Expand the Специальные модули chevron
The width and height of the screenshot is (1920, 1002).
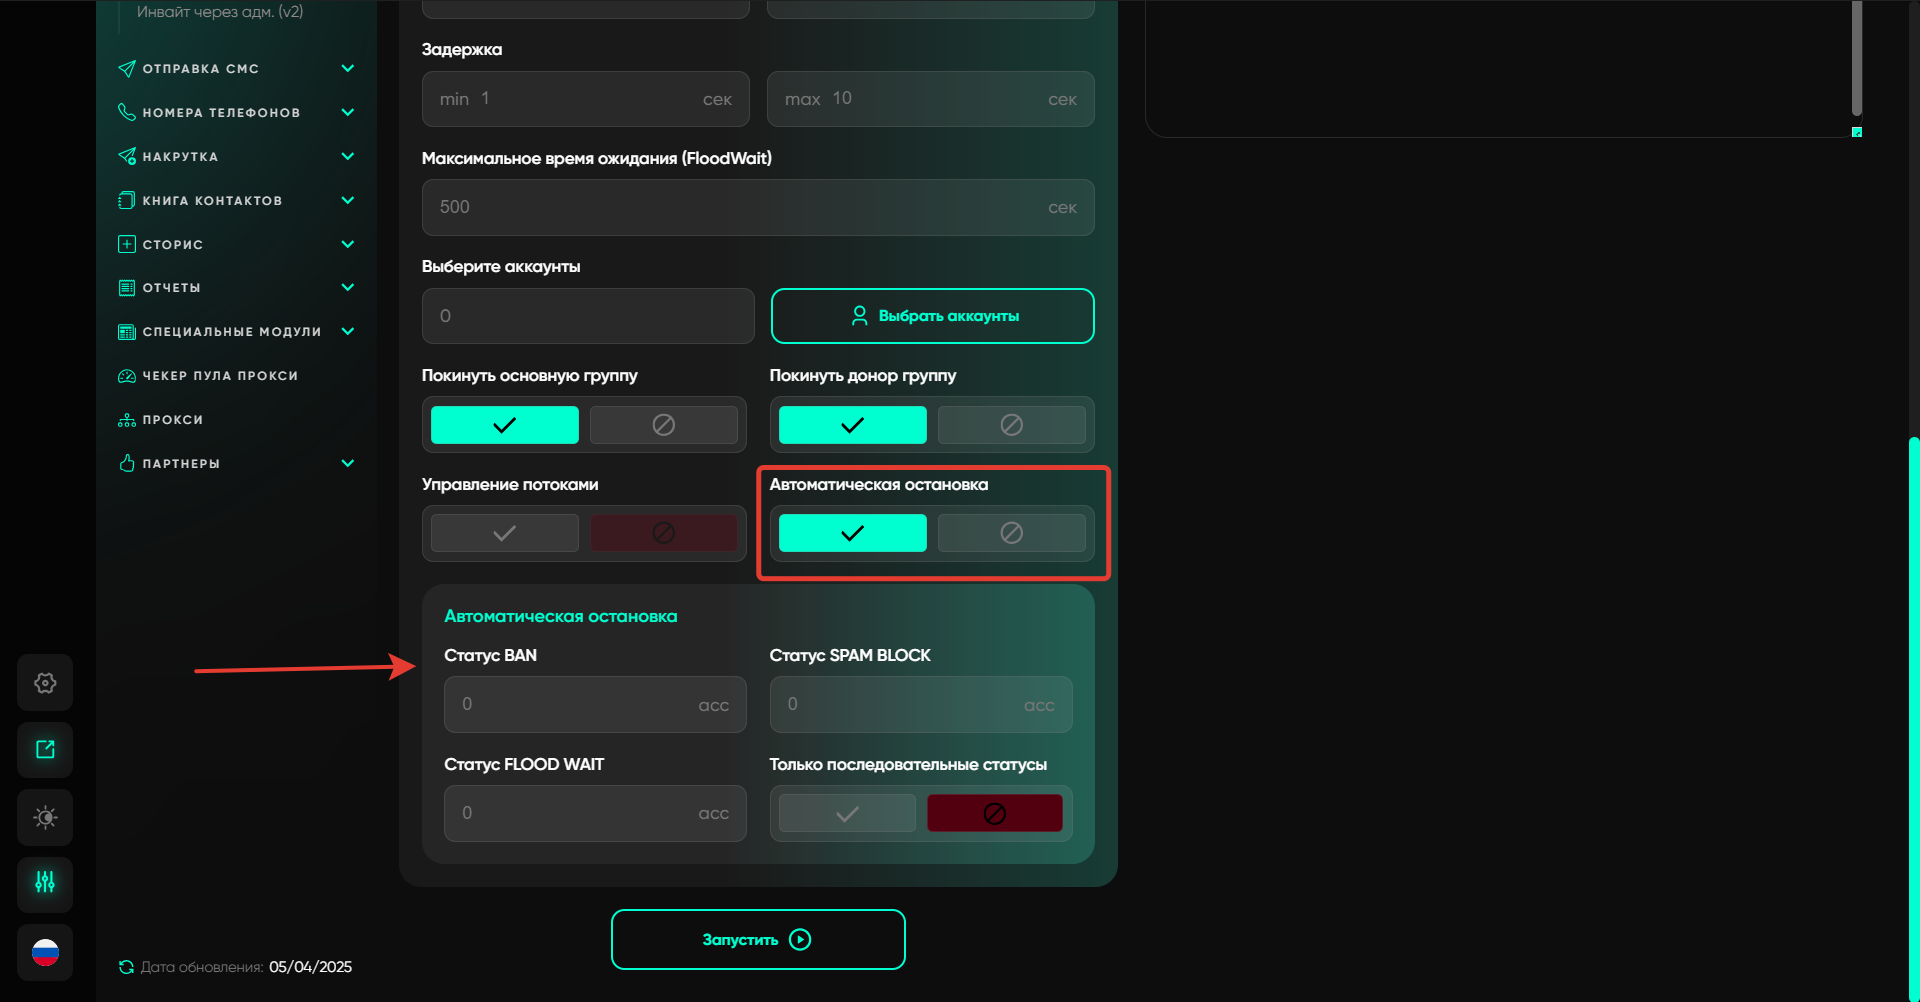click(347, 331)
